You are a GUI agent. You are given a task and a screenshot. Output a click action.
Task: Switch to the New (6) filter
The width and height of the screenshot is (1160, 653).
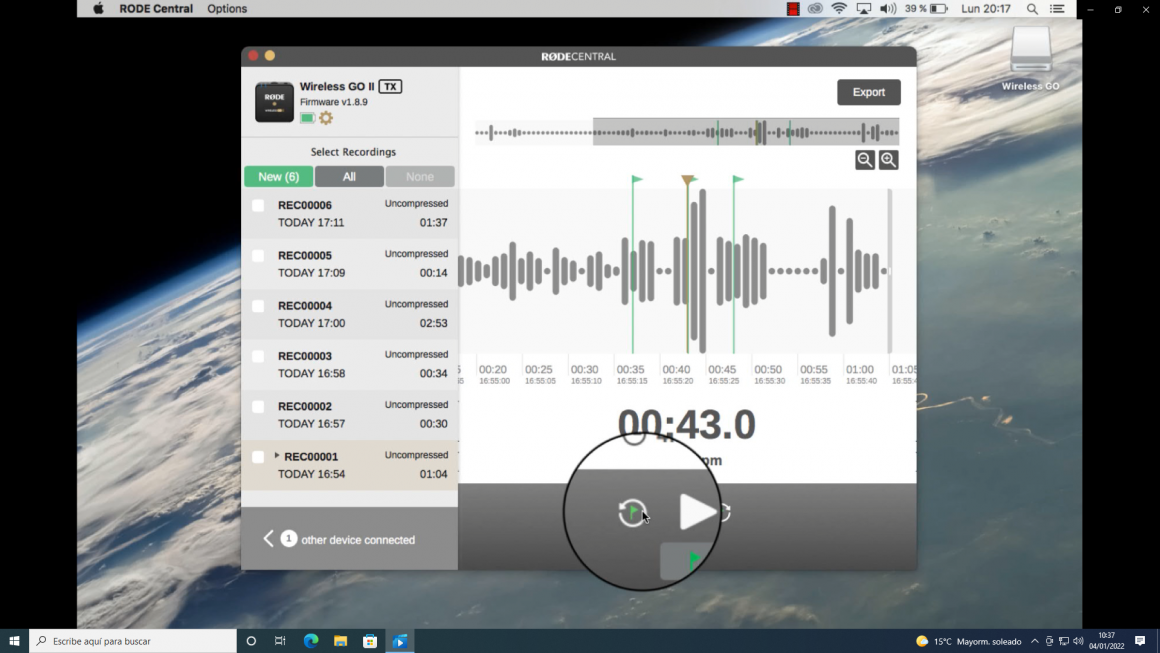coord(278,177)
